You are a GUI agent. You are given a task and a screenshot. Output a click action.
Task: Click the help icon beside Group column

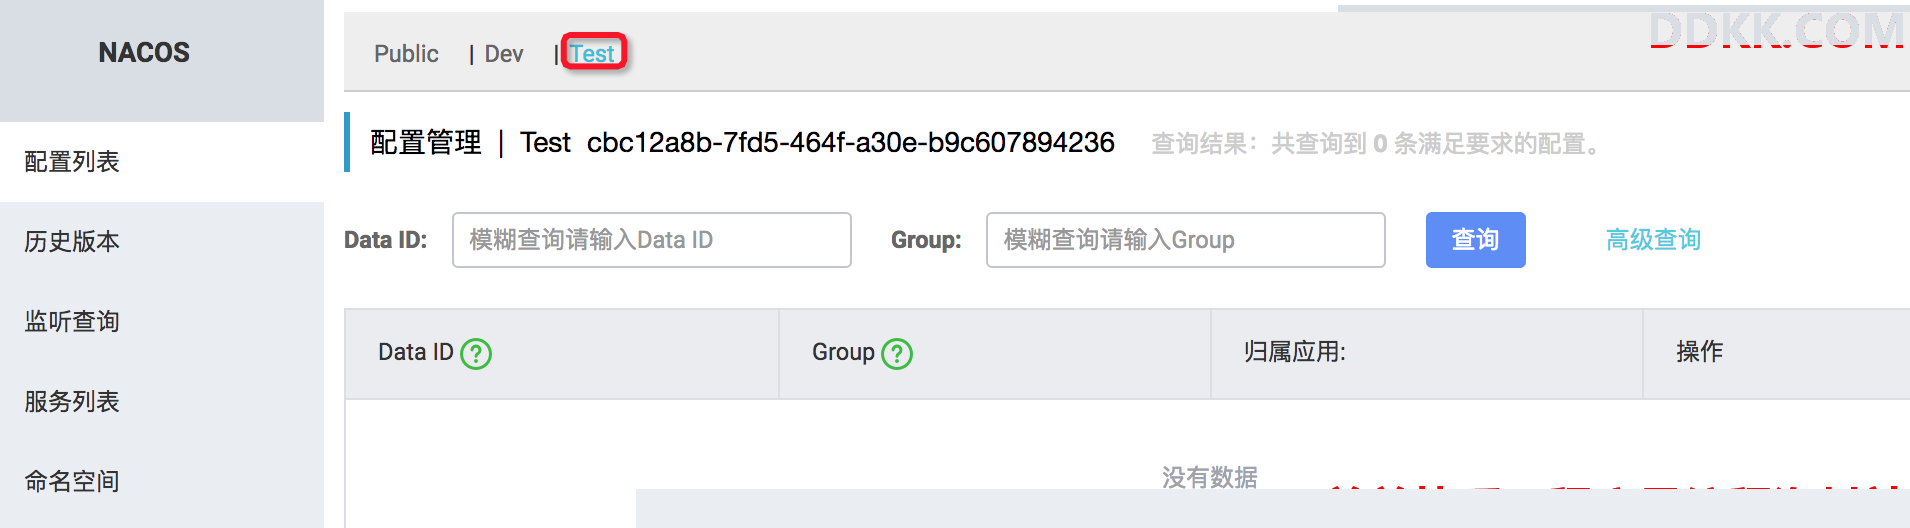click(x=897, y=353)
